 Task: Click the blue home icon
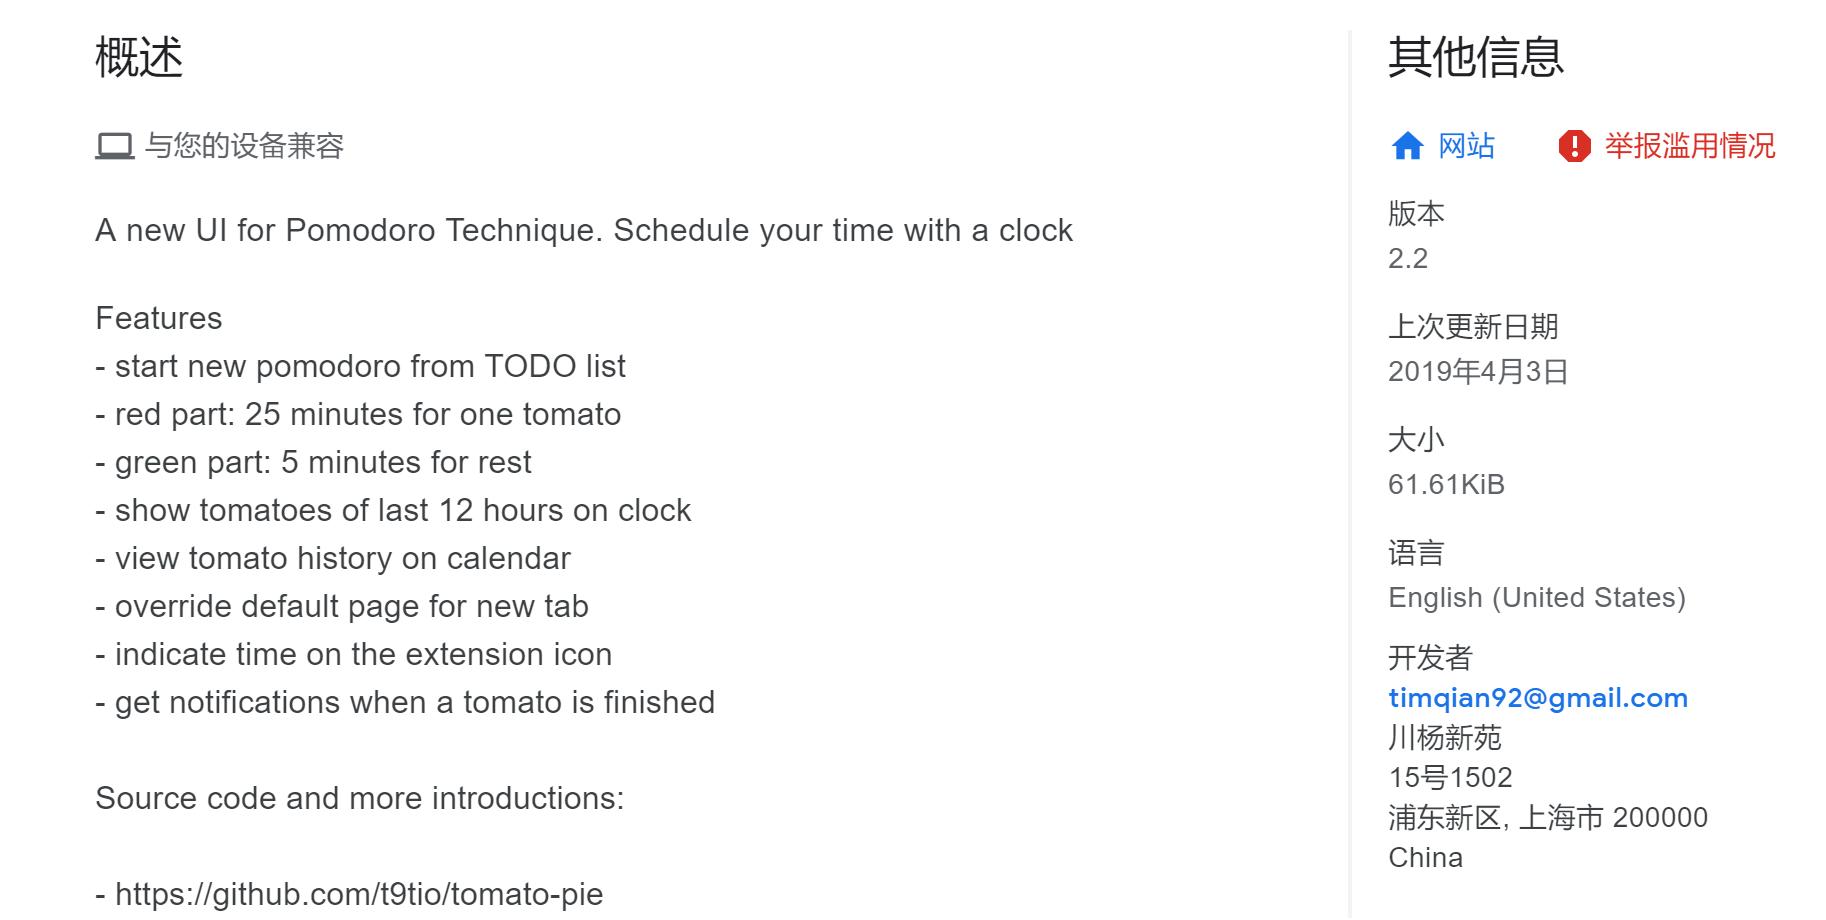pyautogui.click(x=1407, y=147)
